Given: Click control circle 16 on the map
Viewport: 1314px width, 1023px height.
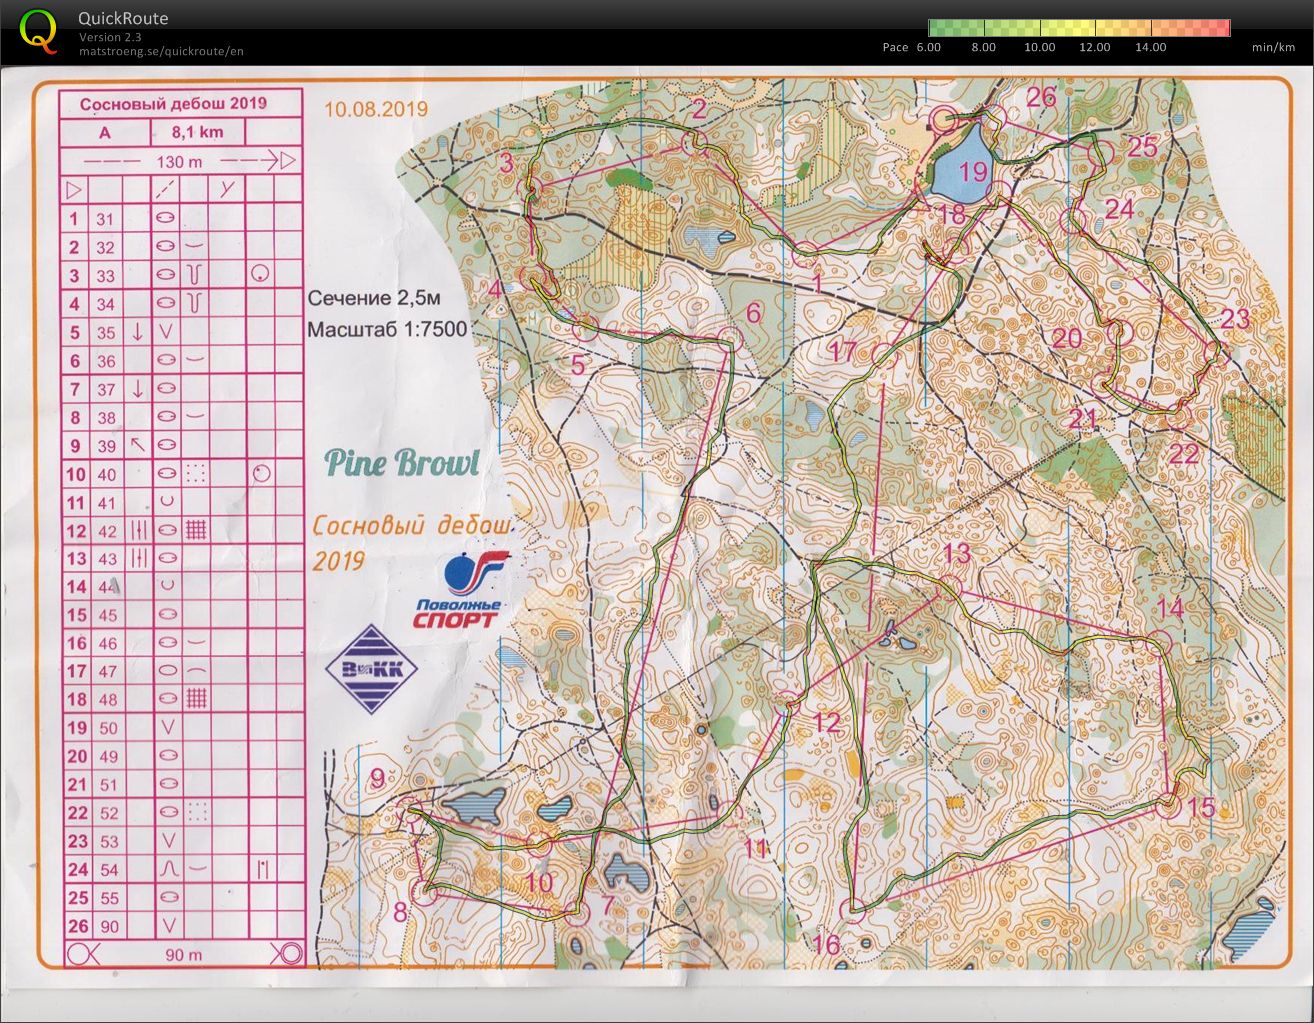Looking at the screenshot, I should pos(854,909).
